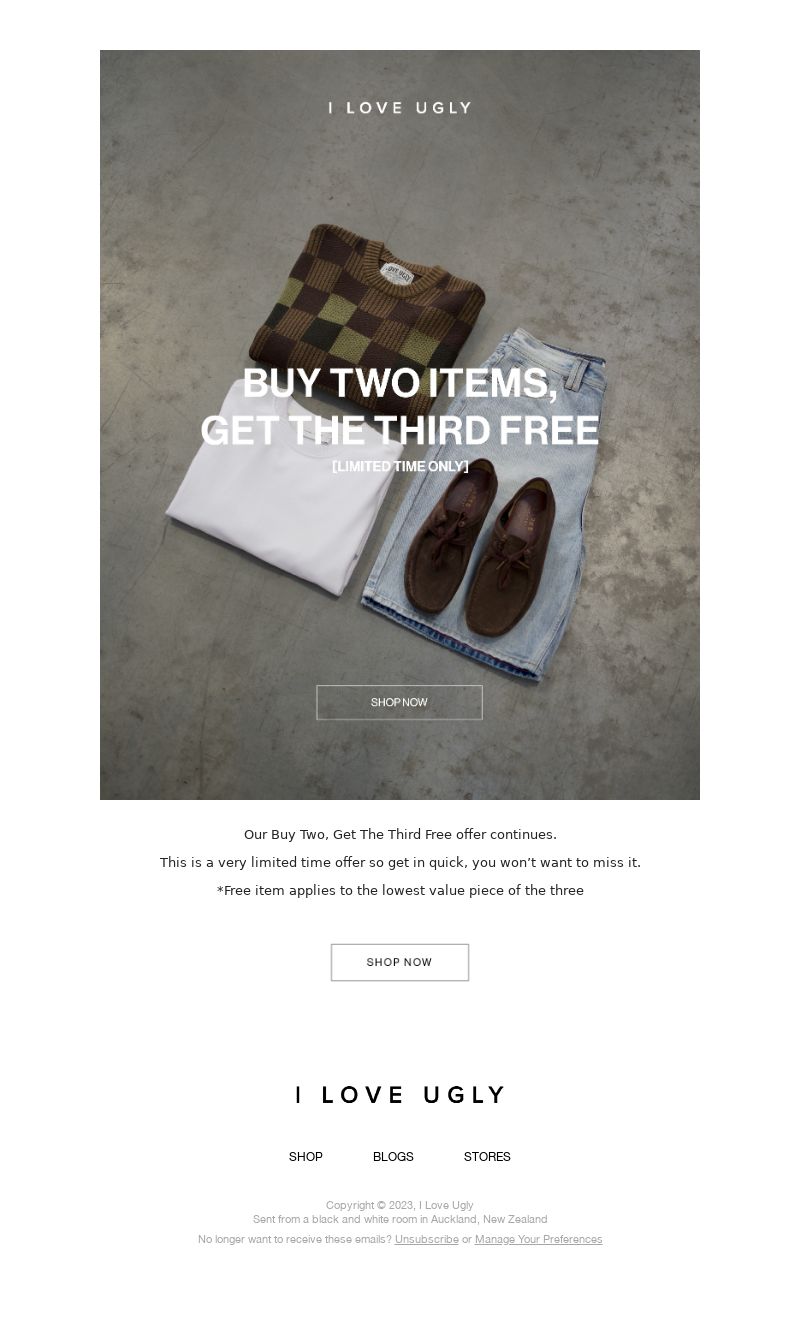Click the Copyright © 2023 footer text
This screenshot has width=800, height=1335.
400,1206
